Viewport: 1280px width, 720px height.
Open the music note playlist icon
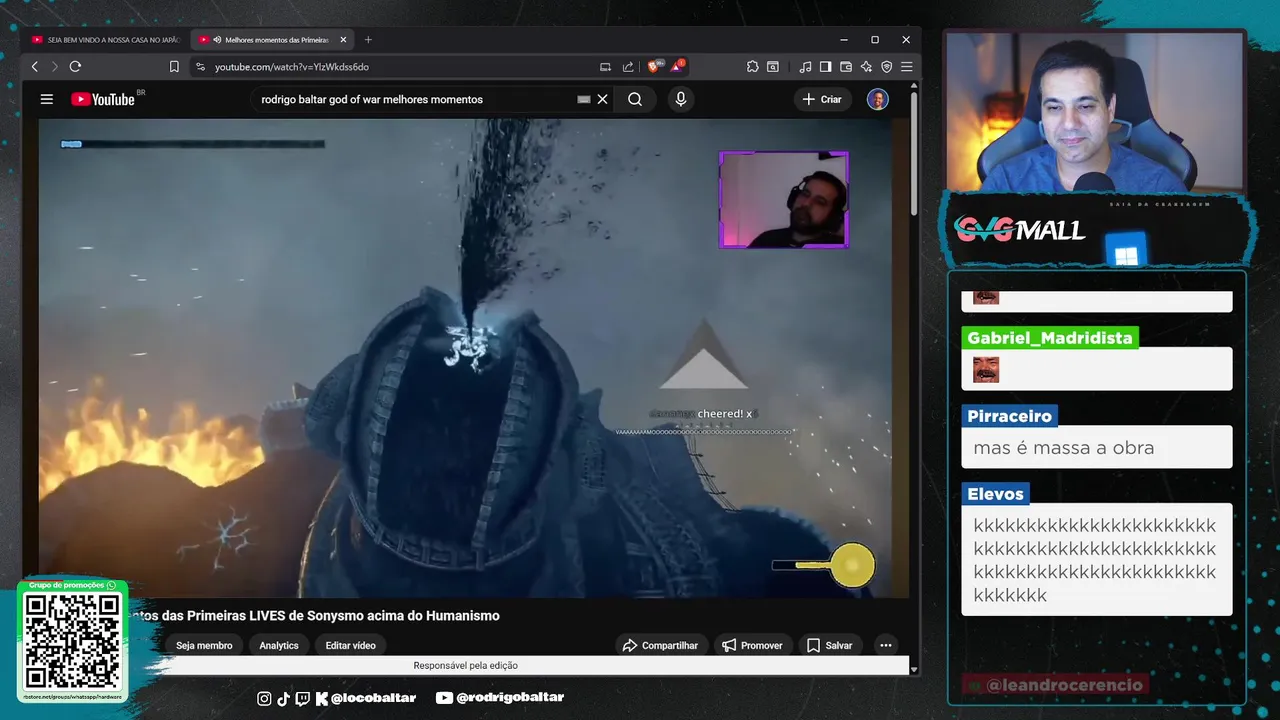click(805, 67)
